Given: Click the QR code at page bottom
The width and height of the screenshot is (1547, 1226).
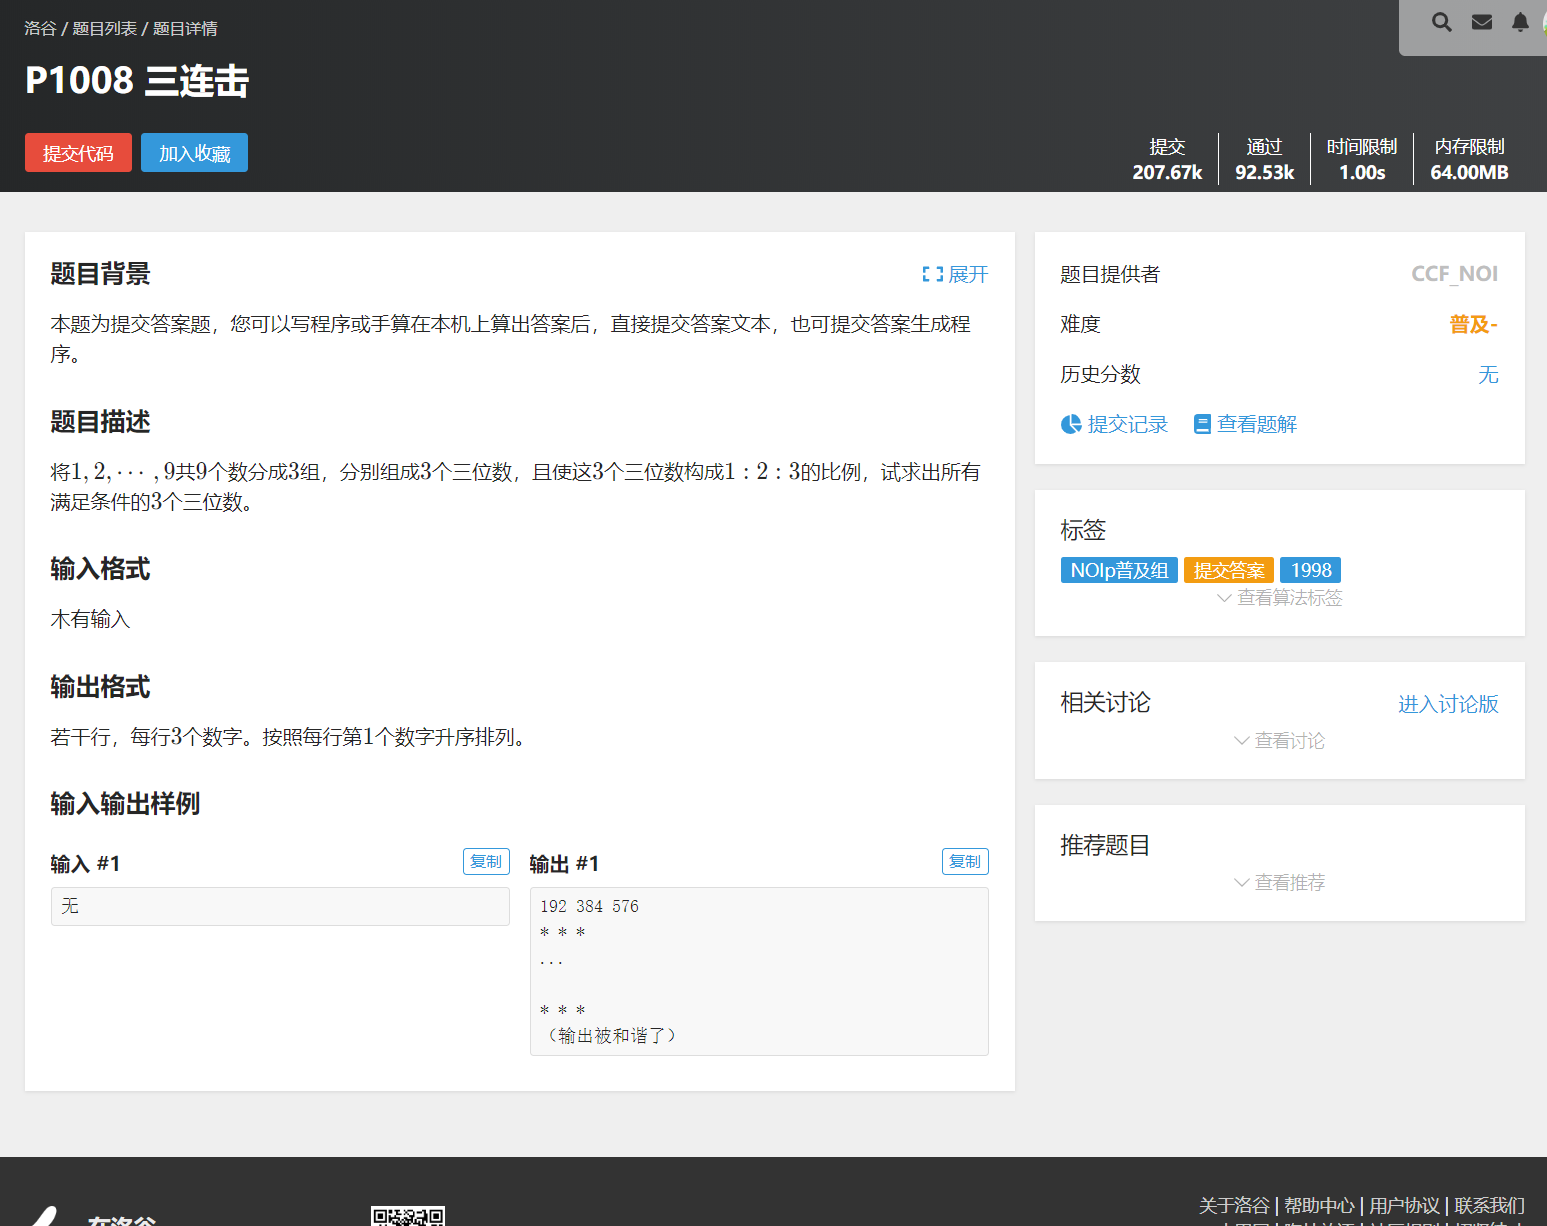Looking at the screenshot, I should coord(410,1215).
